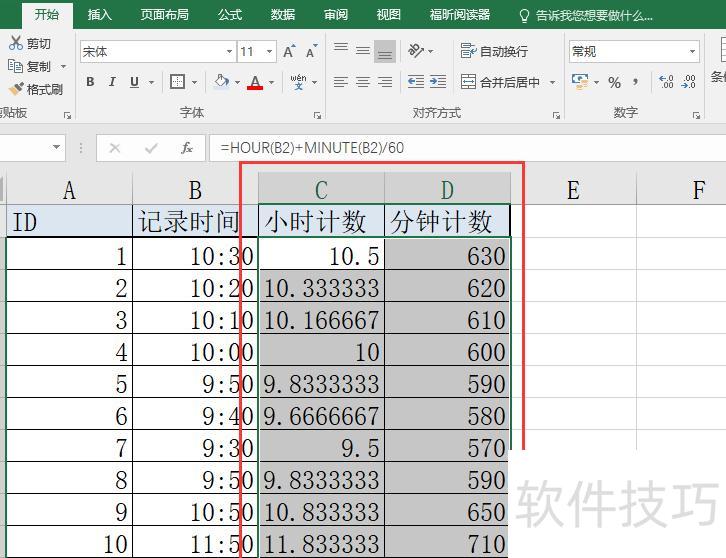Apply comma style
726x558 pixels.
coord(636,82)
